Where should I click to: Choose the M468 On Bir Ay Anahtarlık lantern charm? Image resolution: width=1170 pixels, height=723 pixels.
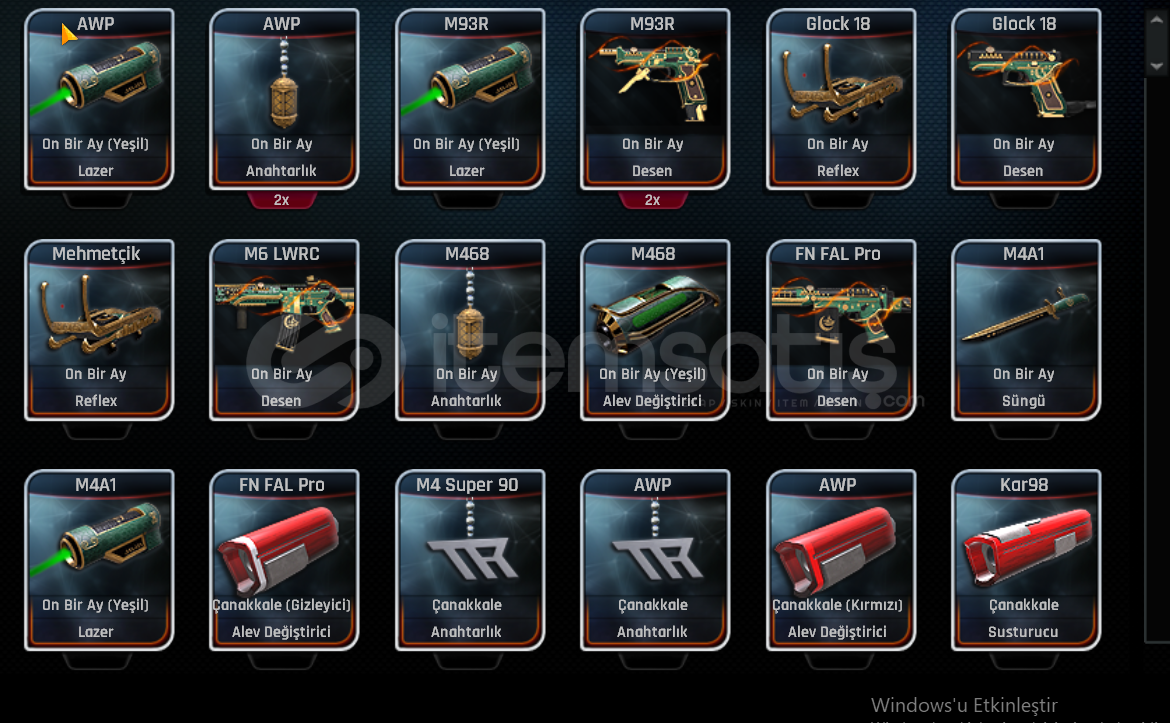pyautogui.click(x=470, y=329)
